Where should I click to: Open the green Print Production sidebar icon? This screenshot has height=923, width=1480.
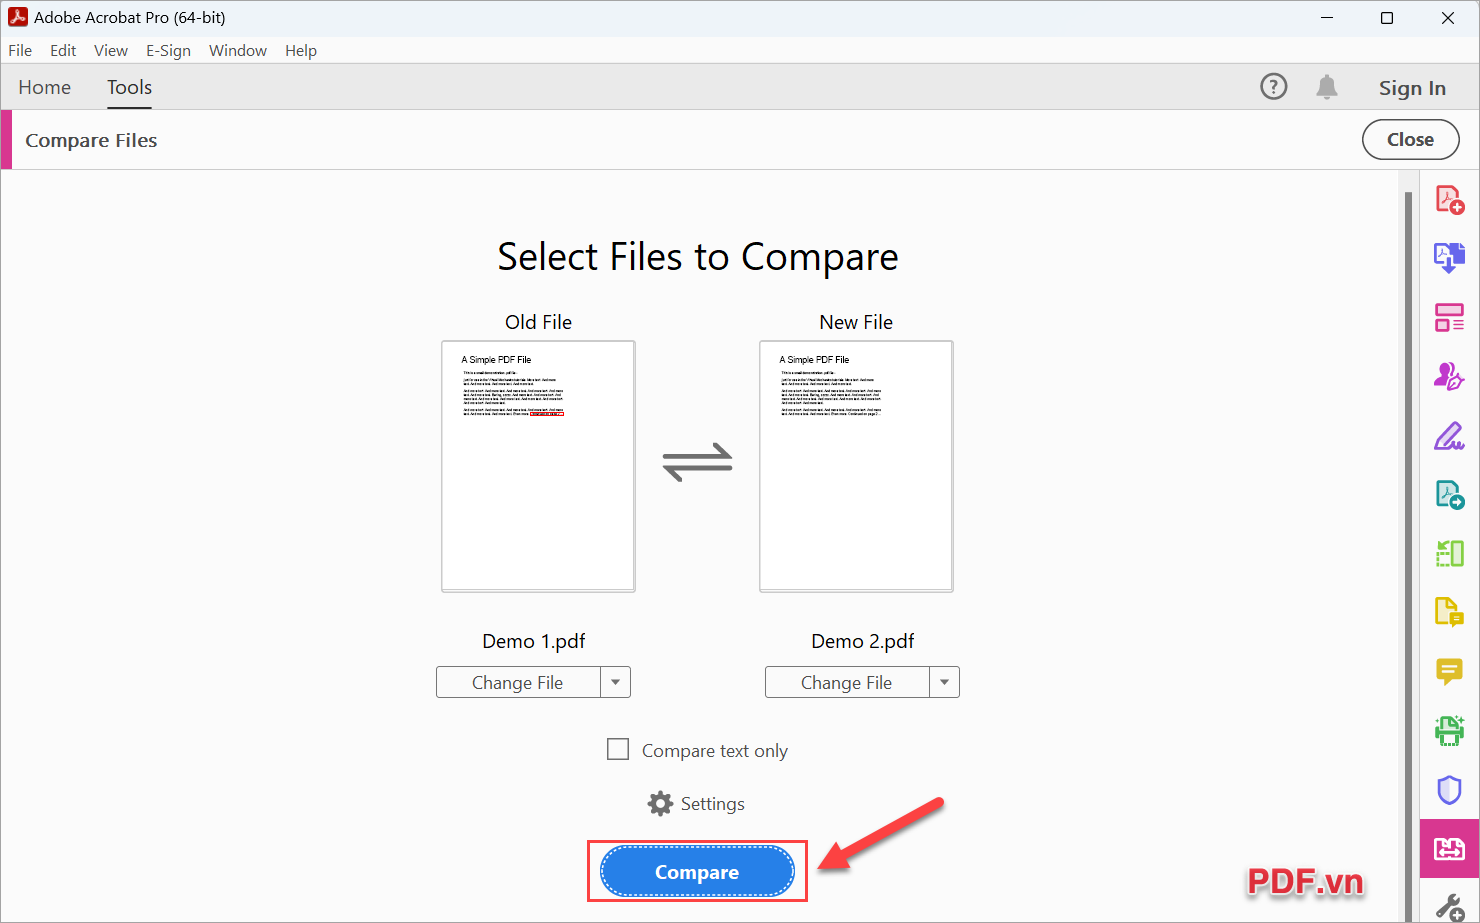click(x=1449, y=730)
